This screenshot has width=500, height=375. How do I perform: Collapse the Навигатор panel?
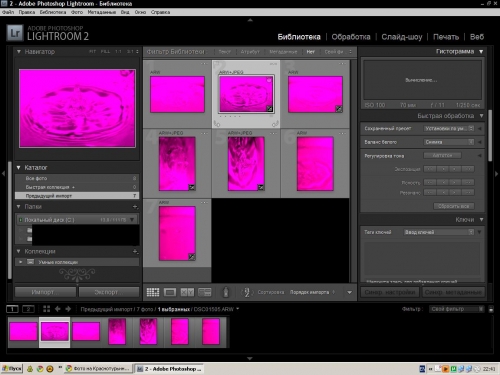(x=19, y=52)
